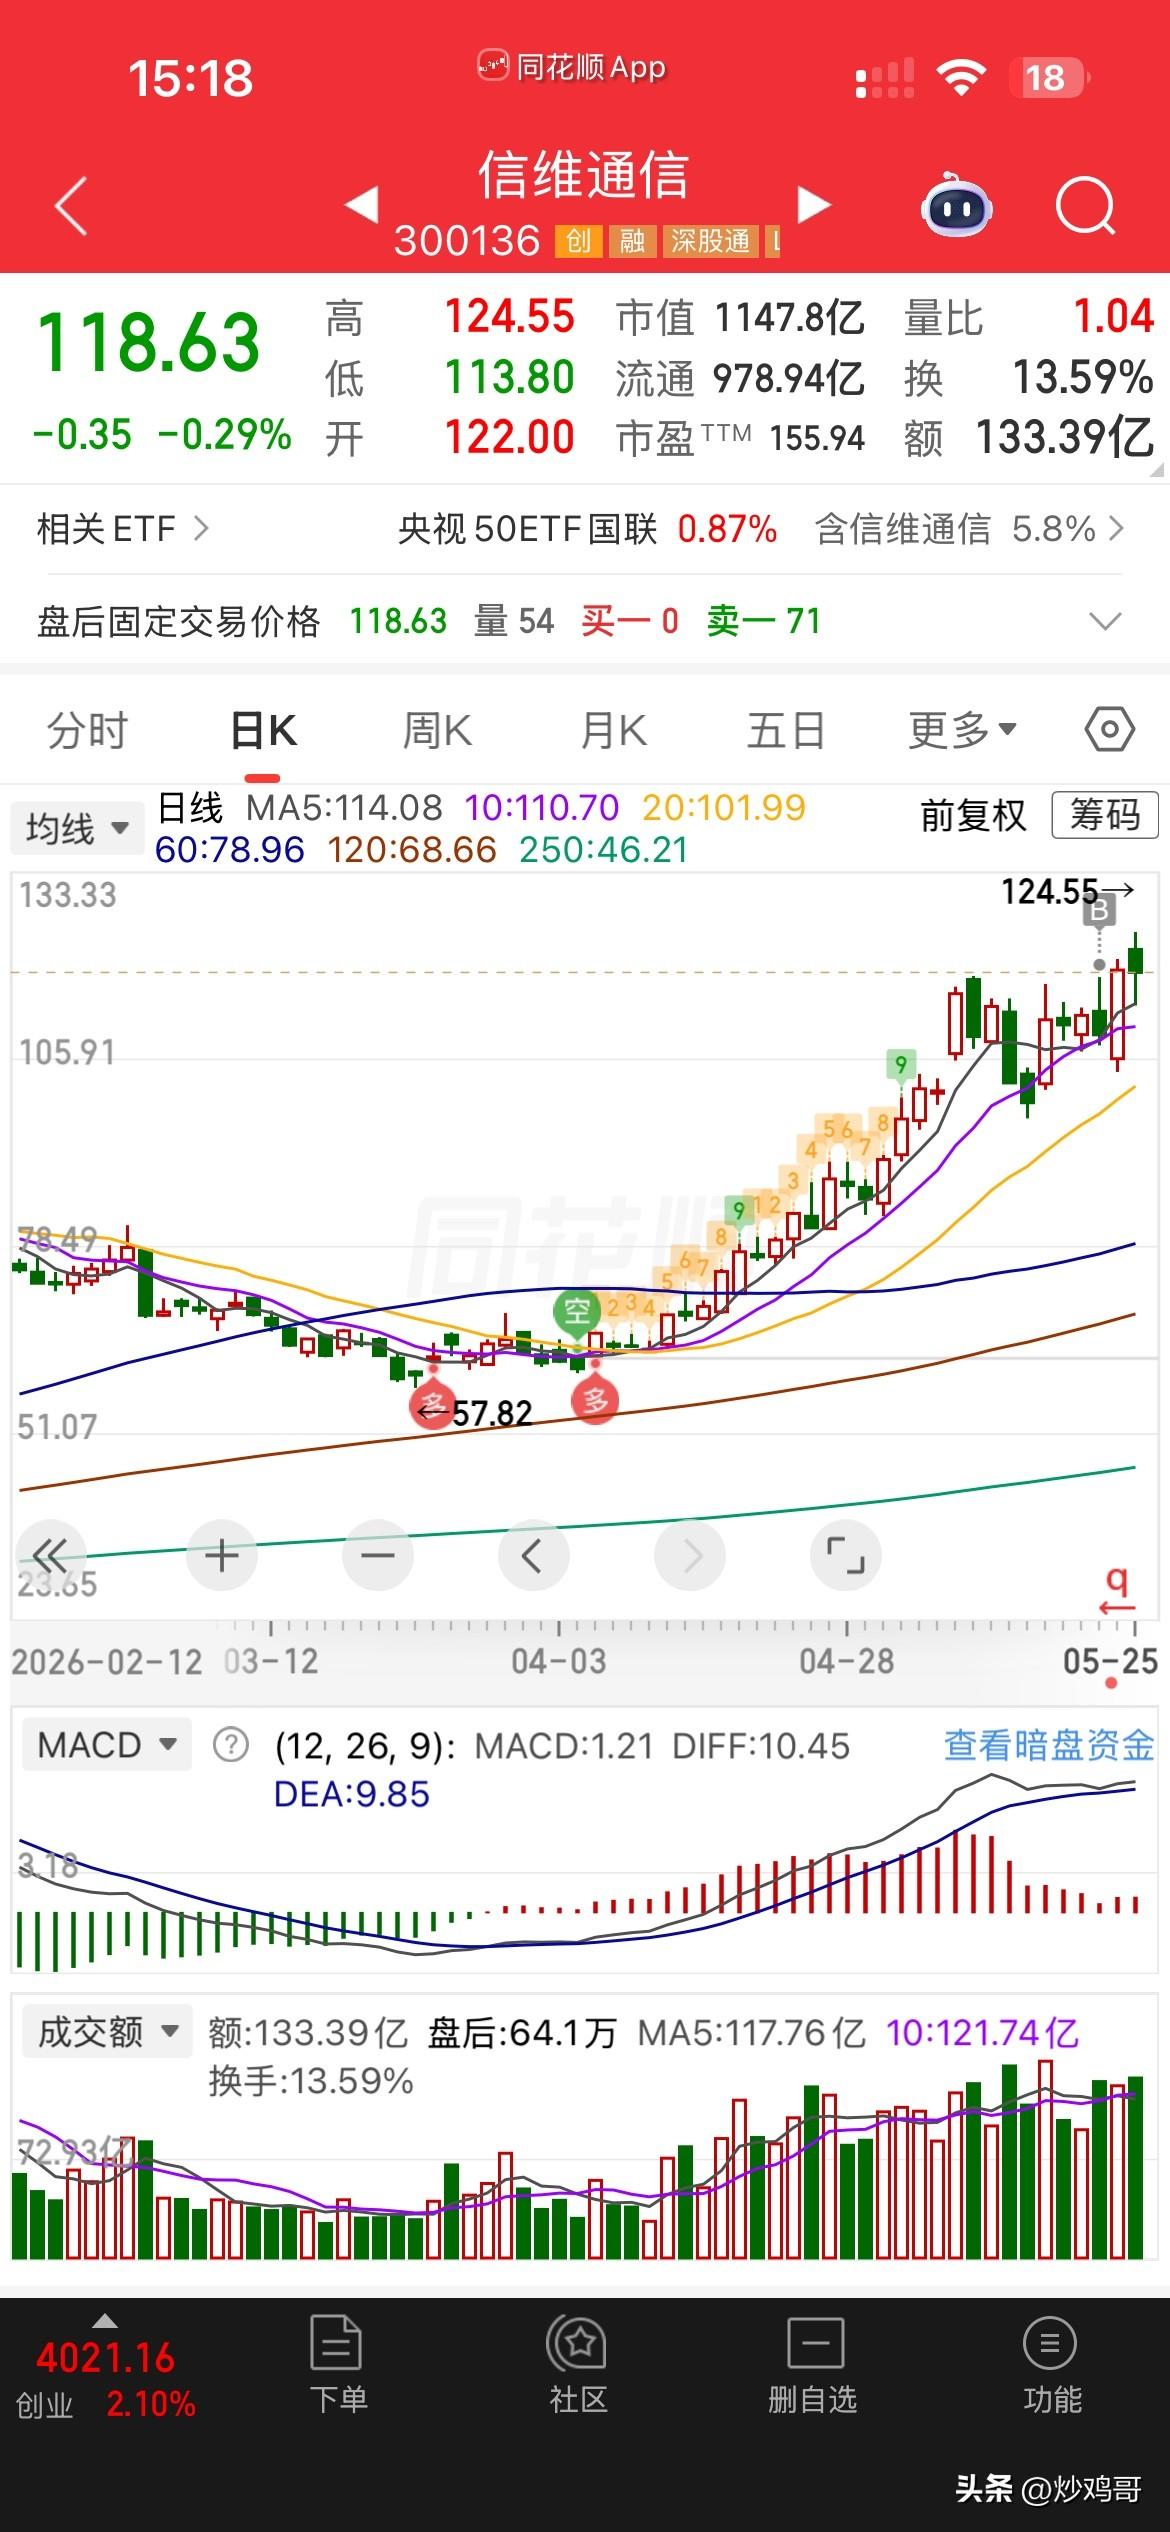Open MACD help question mark
Image resolution: width=1170 pixels, height=2532 pixels.
click(231, 1746)
